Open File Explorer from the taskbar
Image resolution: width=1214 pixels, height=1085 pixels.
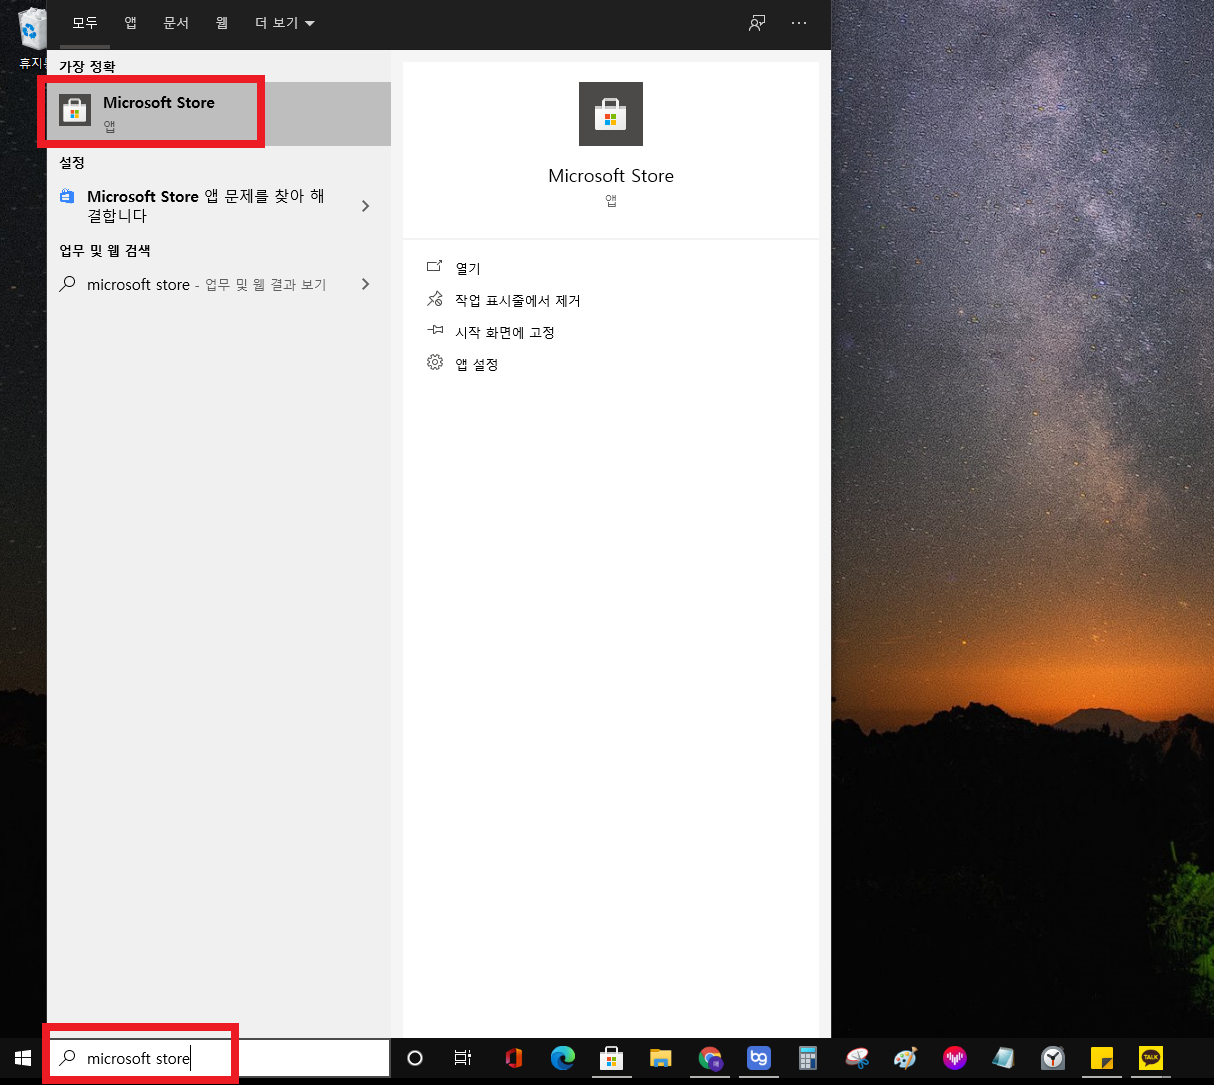pos(660,1058)
